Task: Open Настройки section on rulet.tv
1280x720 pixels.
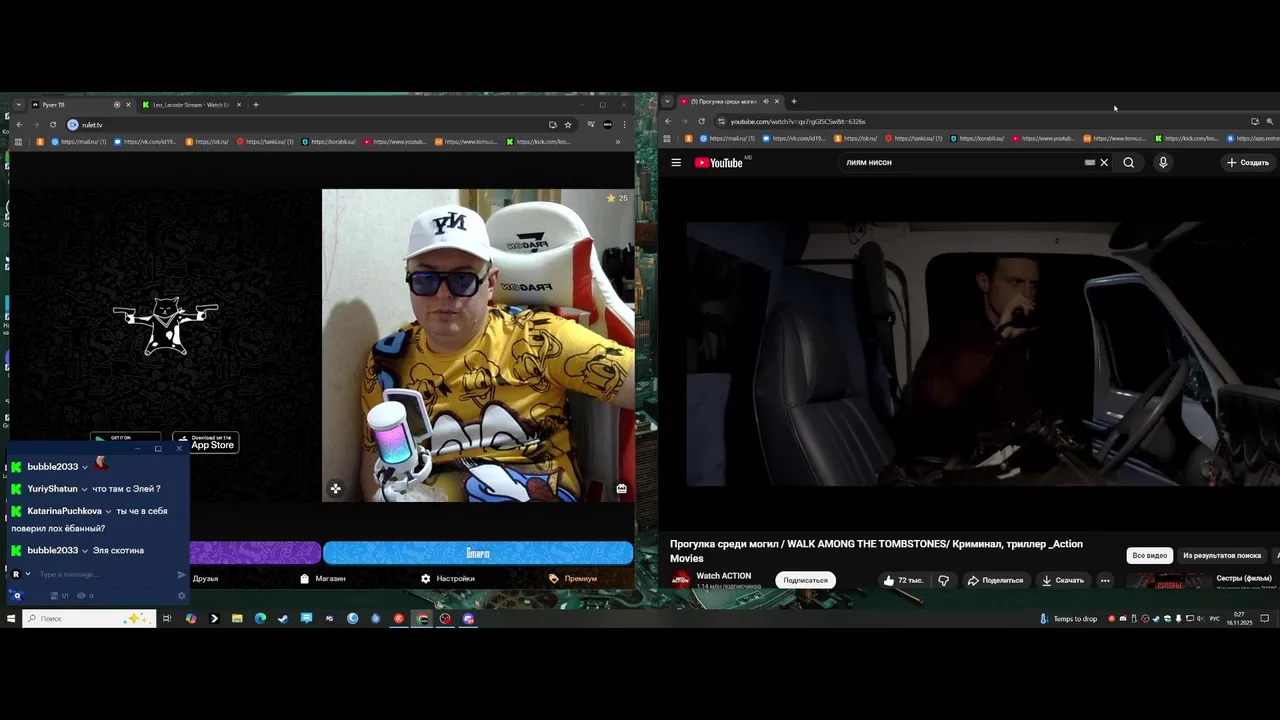Action: point(448,579)
